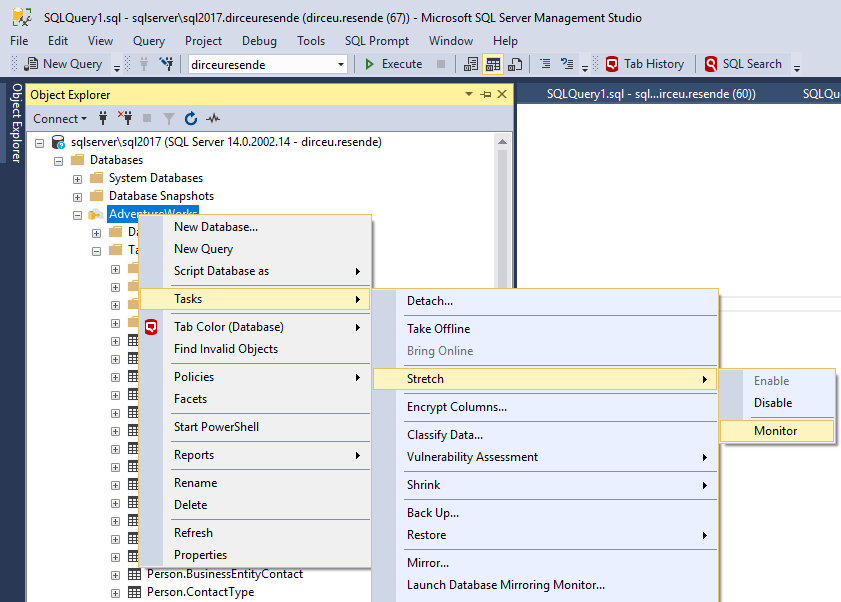Open the dirceuresende database dropdown
Viewport: 841px width, 602px height.
tap(340, 65)
